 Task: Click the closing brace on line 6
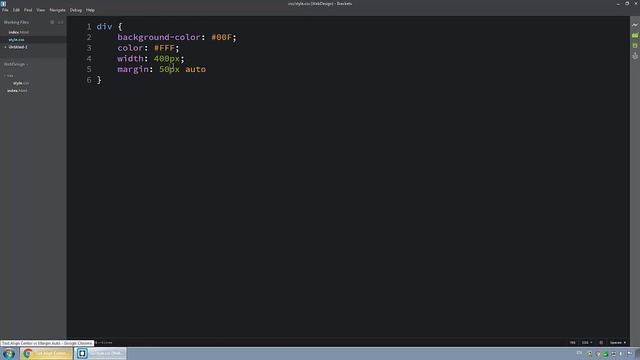(99, 80)
